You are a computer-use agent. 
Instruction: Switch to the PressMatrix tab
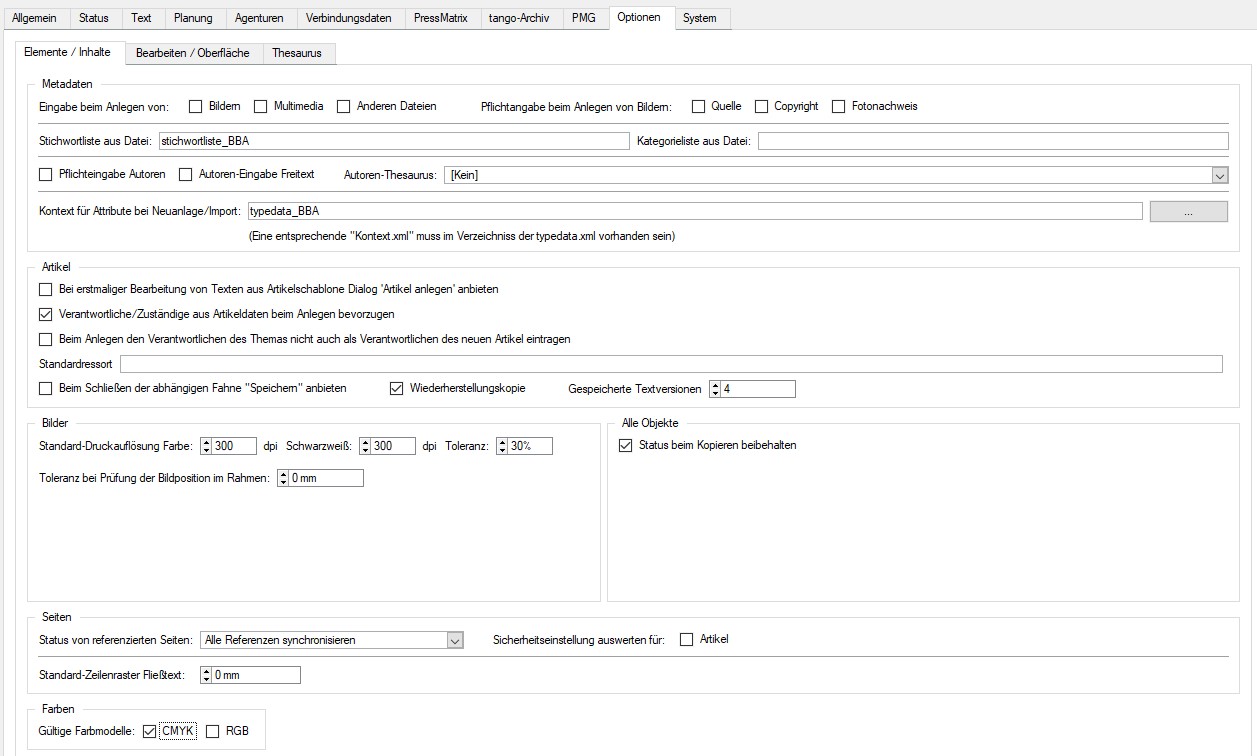tap(440, 18)
